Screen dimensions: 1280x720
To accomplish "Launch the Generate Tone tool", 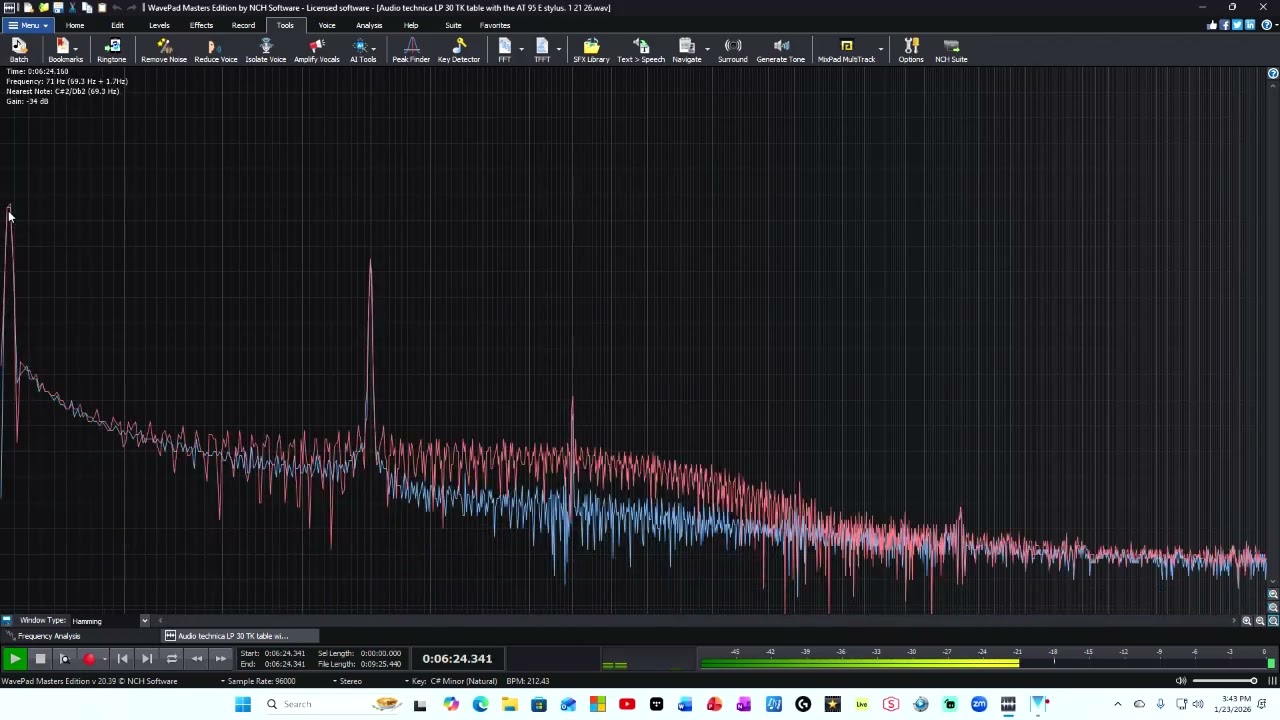I will pos(781,50).
